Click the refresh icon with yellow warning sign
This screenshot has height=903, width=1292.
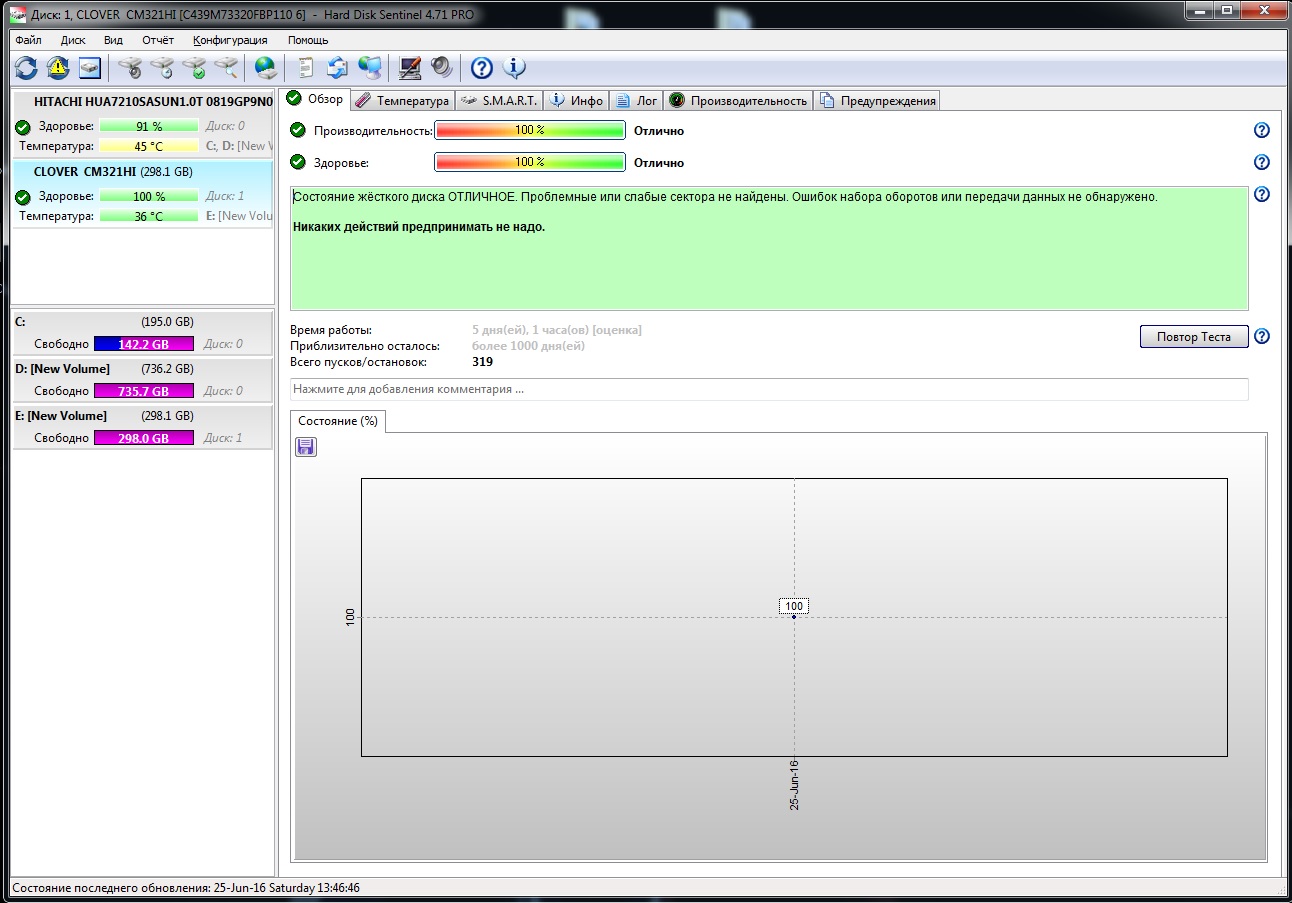click(58, 68)
